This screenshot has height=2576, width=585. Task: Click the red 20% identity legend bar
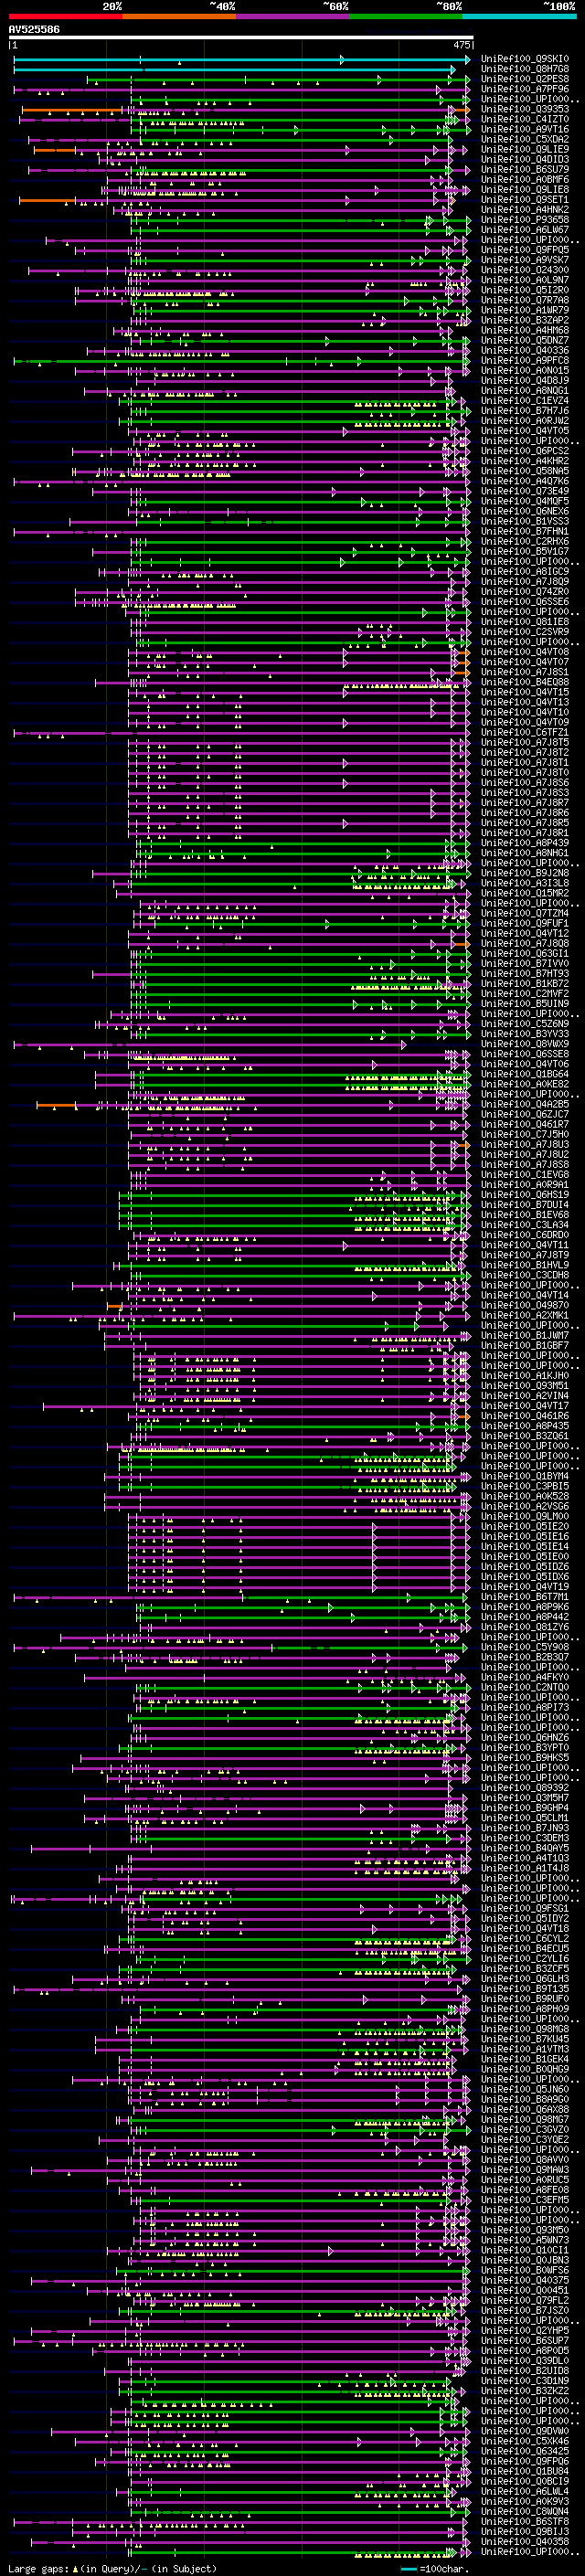click(x=65, y=16)
